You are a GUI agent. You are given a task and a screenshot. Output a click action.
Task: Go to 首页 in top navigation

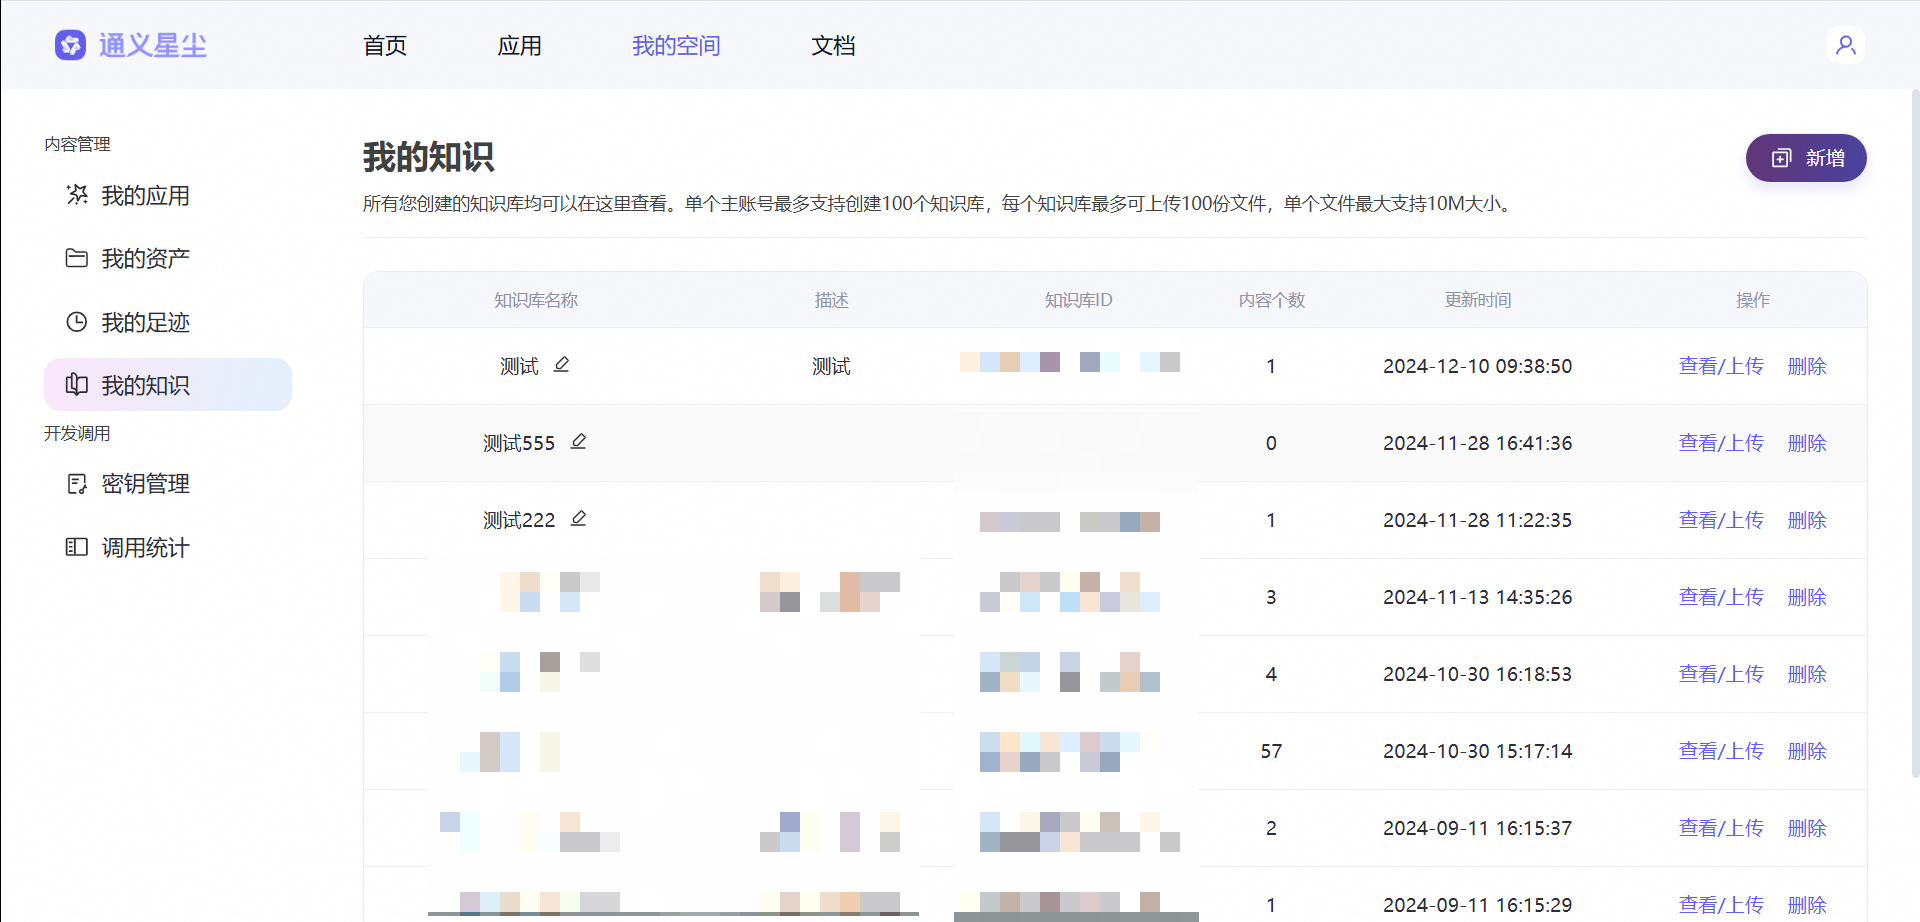(385, 45)
